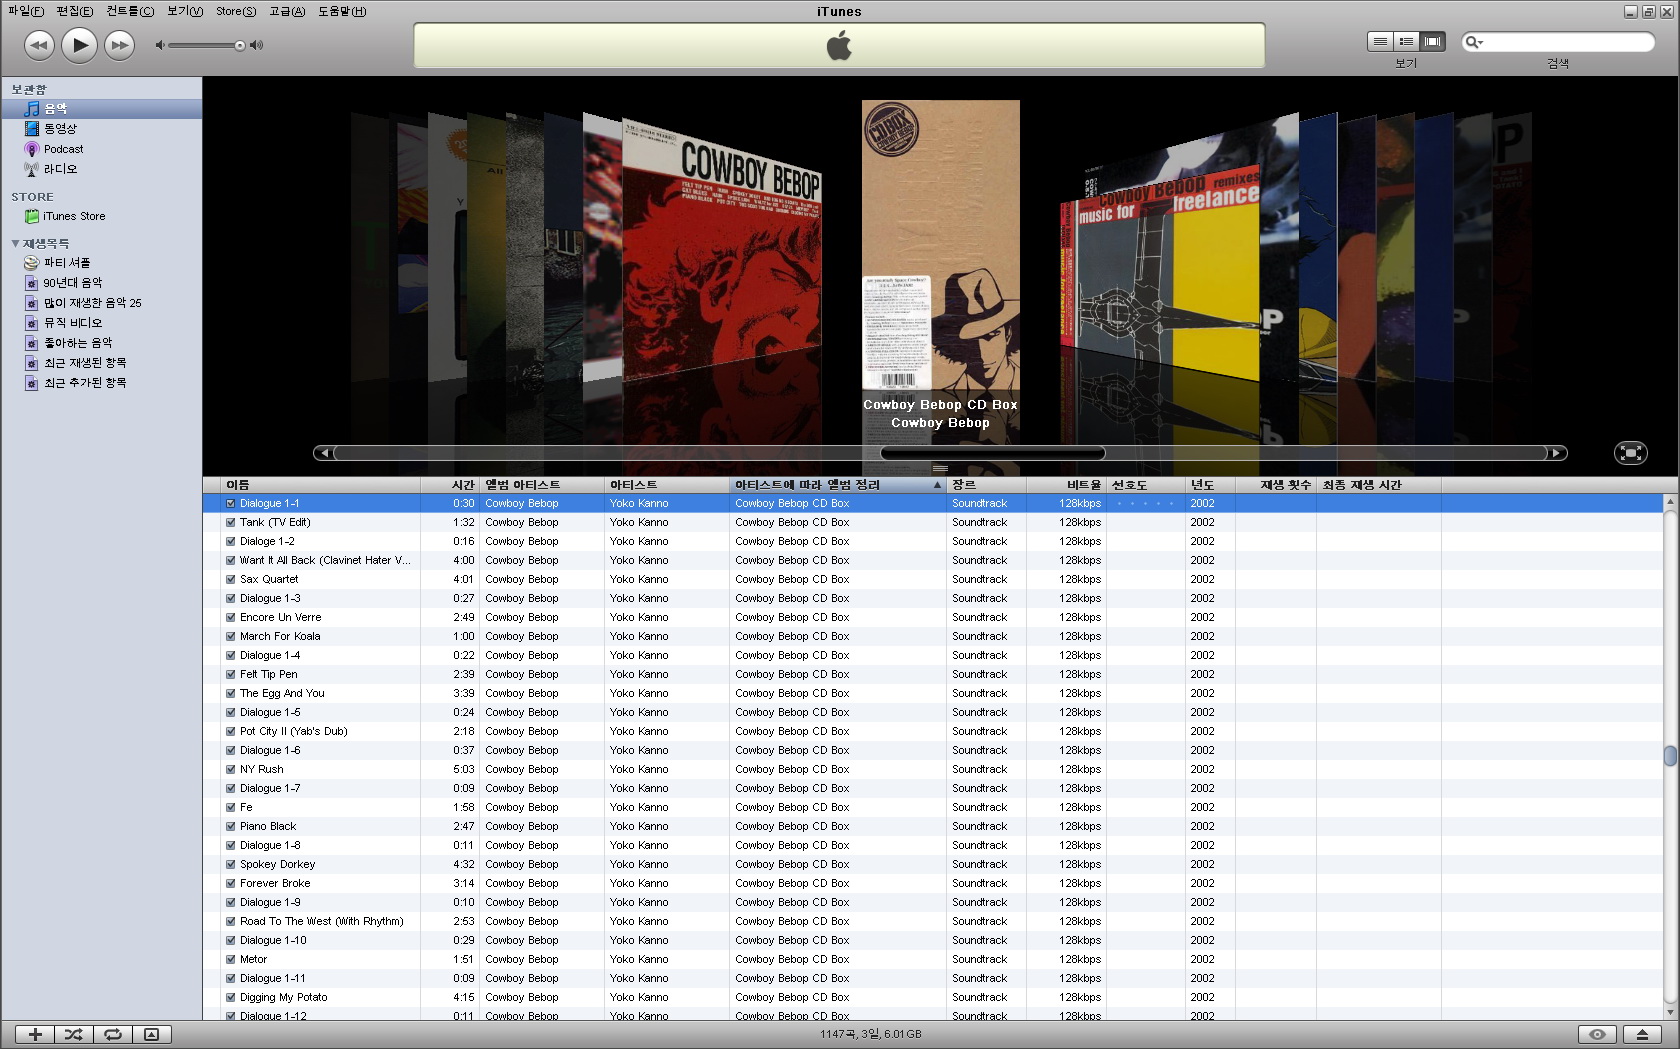Click the eject disc button
This screenshot has width=1680, height=1049.
(1642, 1035)
